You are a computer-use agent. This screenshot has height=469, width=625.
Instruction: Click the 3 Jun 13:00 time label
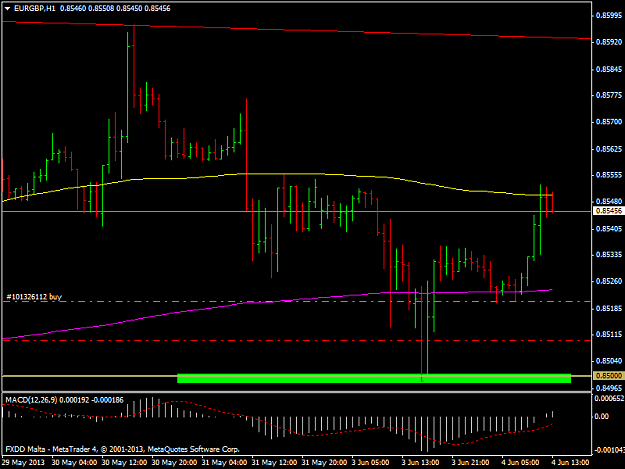tap(420, 463)
